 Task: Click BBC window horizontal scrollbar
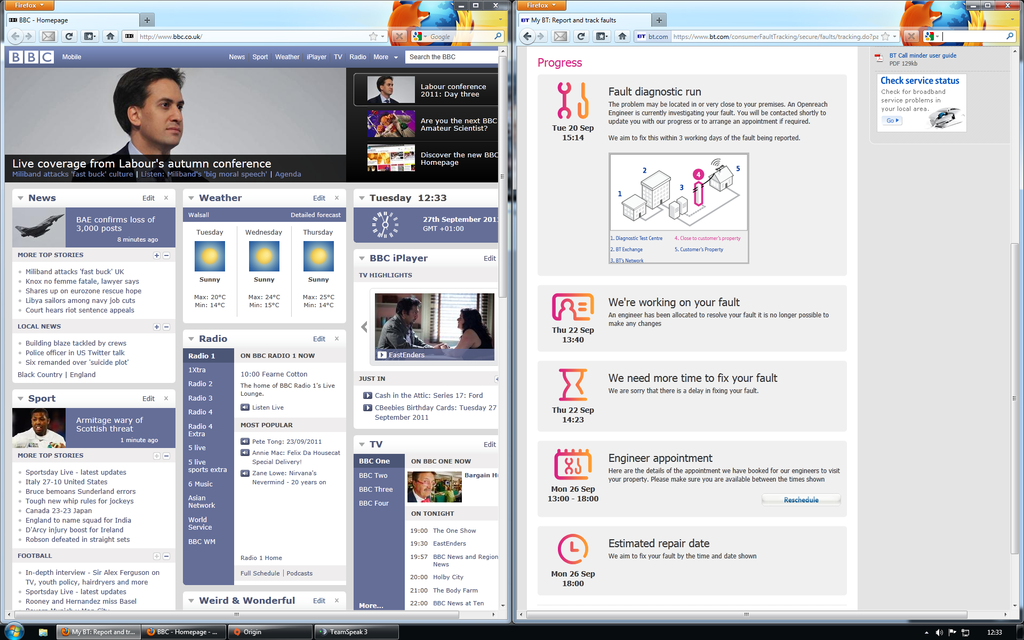pyautogui.click(x=236, y=615)
